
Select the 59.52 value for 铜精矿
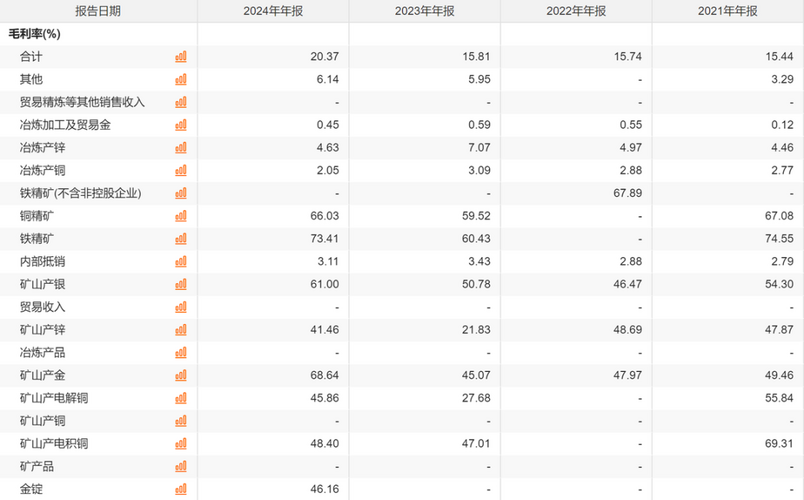(476, 216)
